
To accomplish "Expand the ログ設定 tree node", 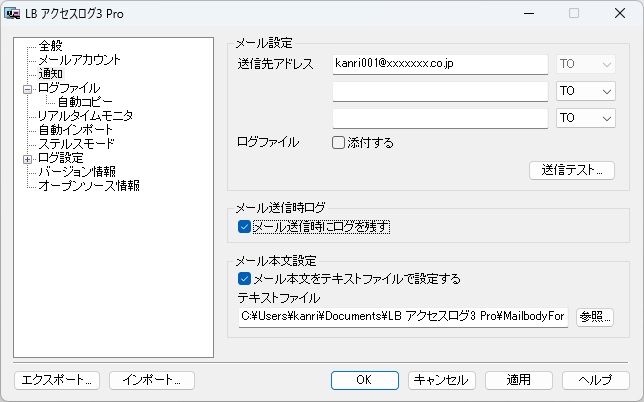I will click(x=28, y=159).
